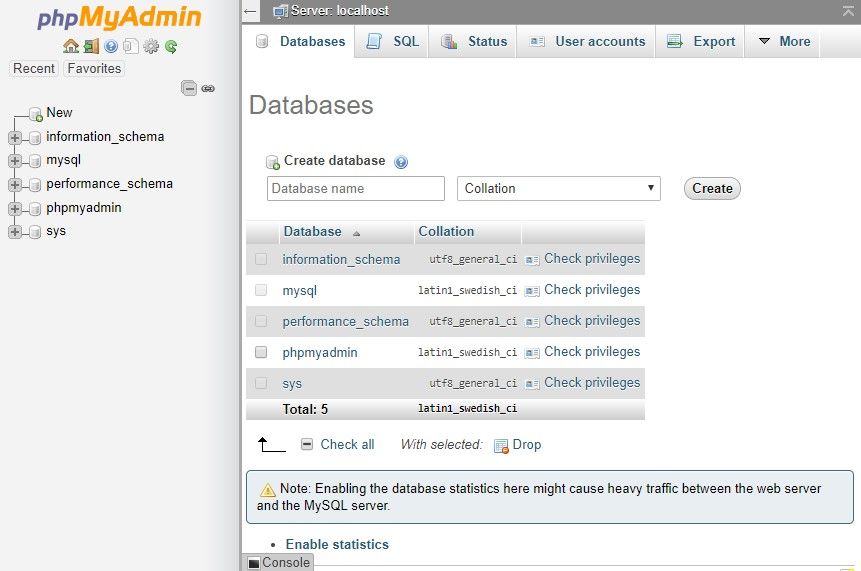Viewport: 861px width, 571px height.
Task: Expand mysql node in navigation tree
Action: click(x=15, y=161)
